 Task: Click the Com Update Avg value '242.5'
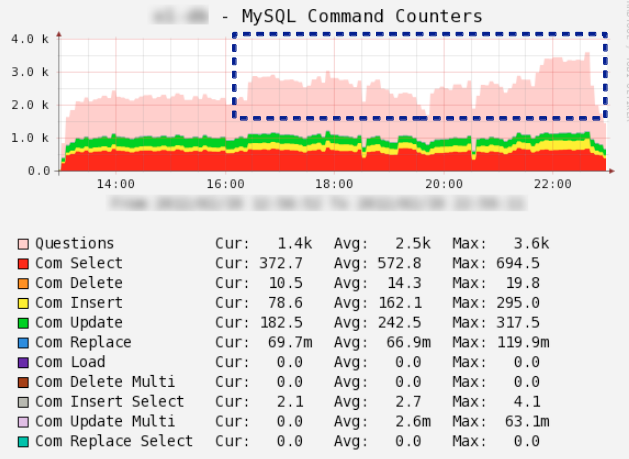(399, 323)
